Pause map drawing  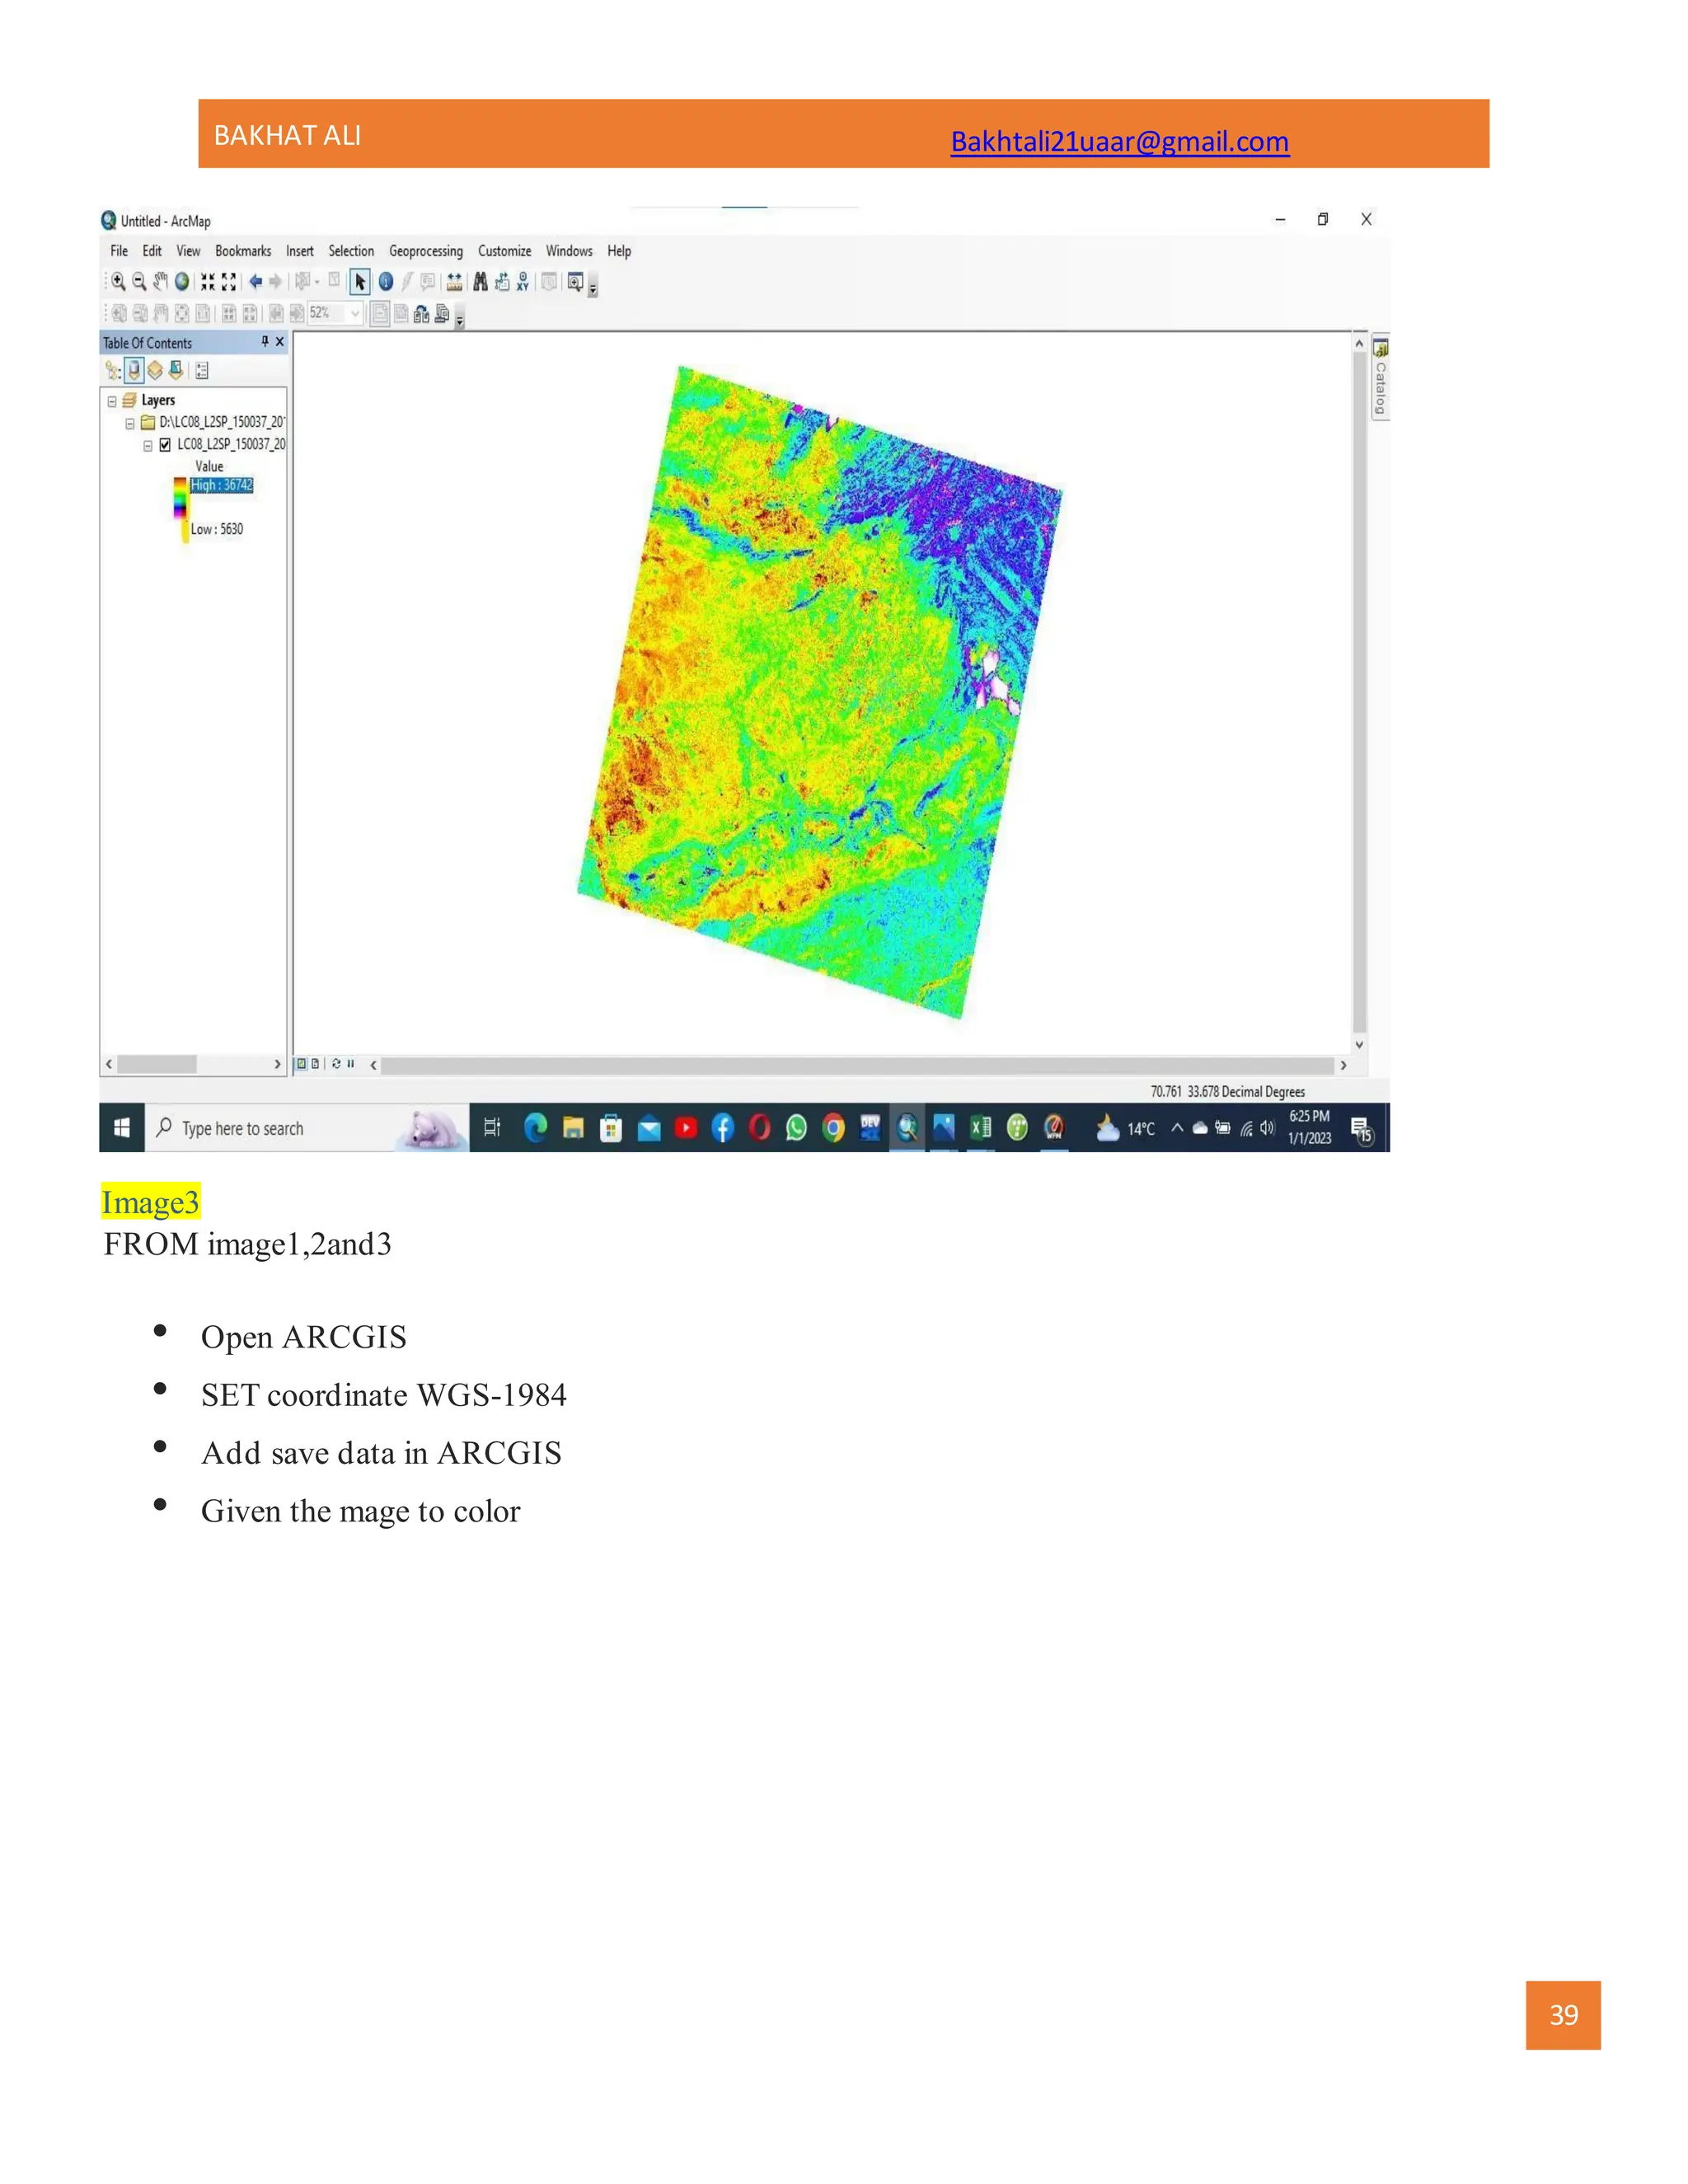point(350,1064)
